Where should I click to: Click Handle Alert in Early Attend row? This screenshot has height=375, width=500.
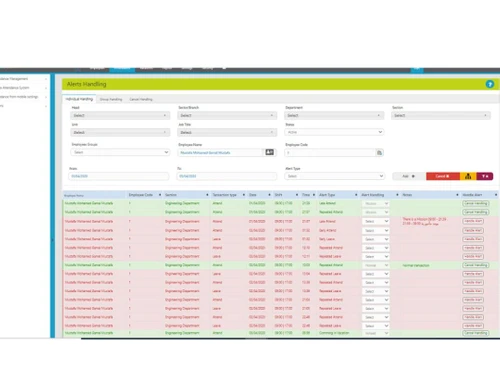[x=473, y=230]
